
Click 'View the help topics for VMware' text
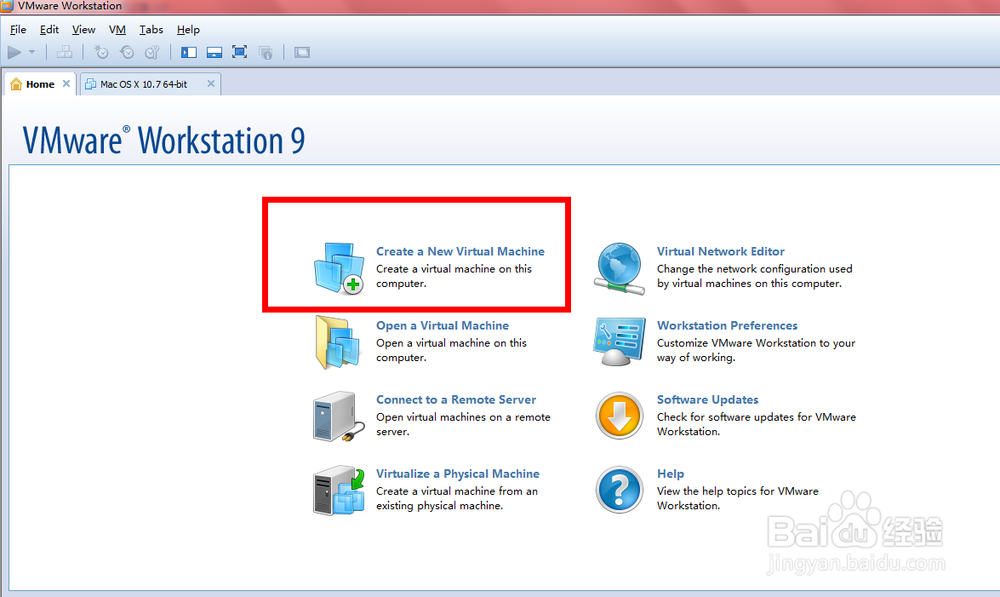[x=738, y=491]
